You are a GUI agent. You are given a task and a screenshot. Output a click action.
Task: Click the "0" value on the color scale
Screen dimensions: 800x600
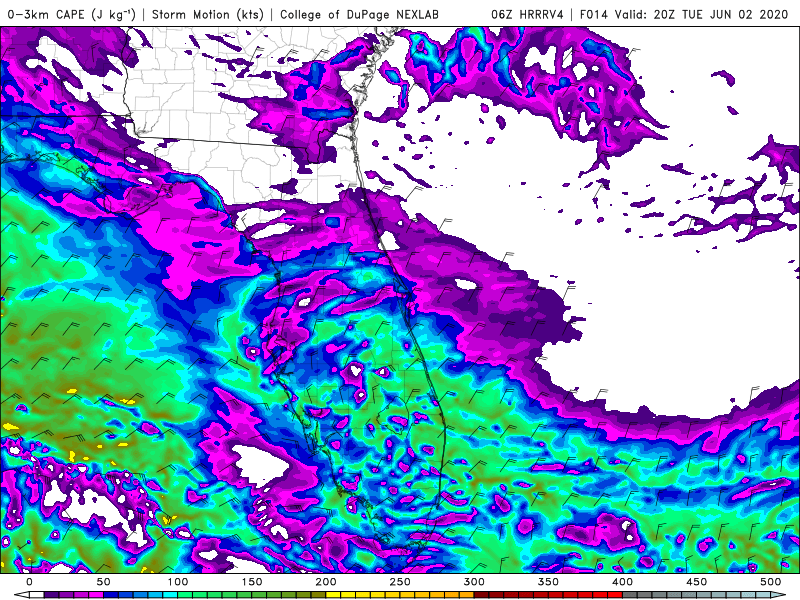click(x=29, y=582)
